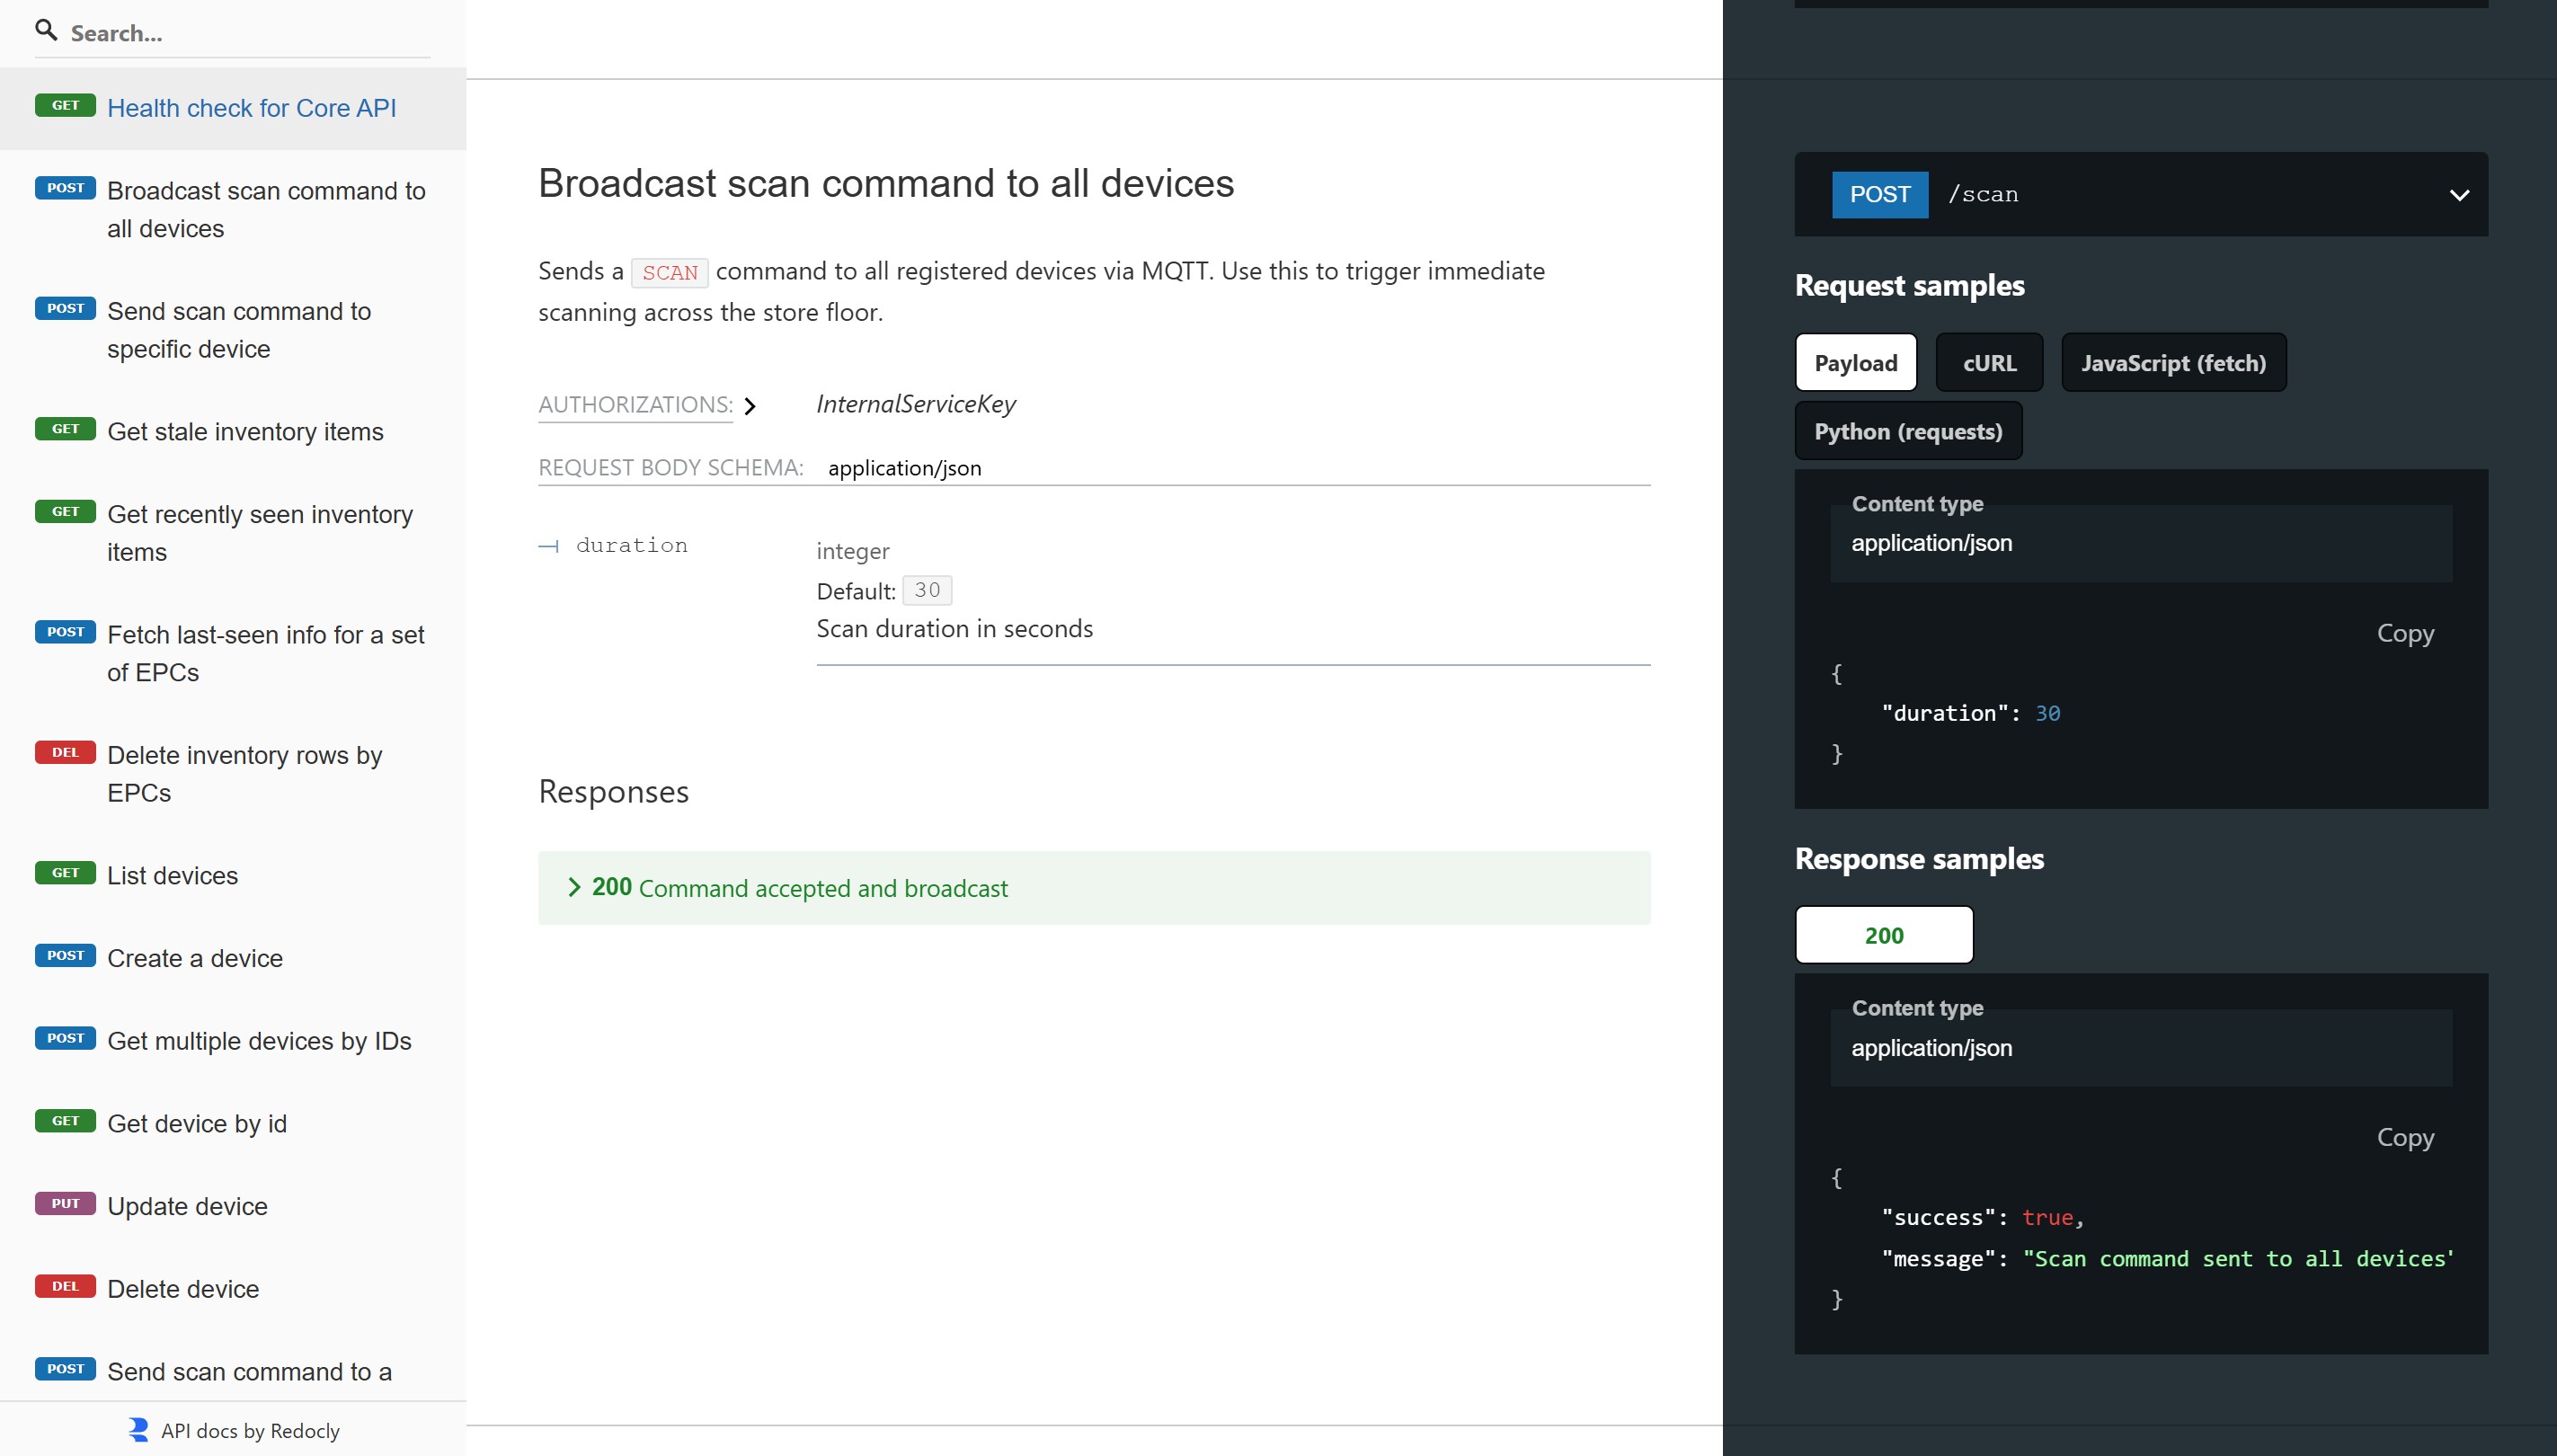Click the Scan duration in seconds description

[x=954, y=629]
